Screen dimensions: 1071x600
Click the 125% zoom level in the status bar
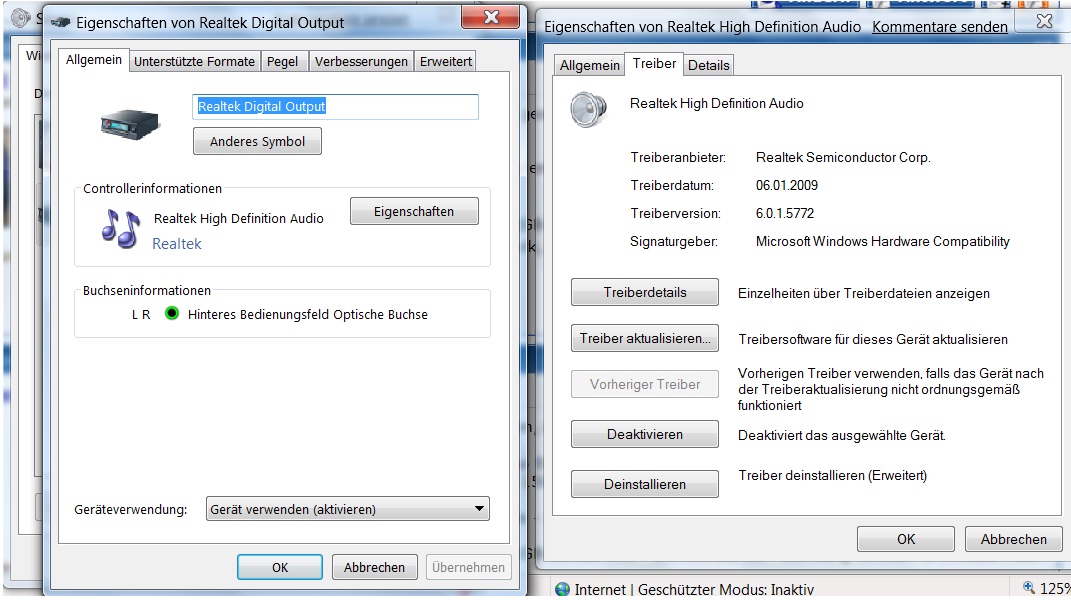1055,588
